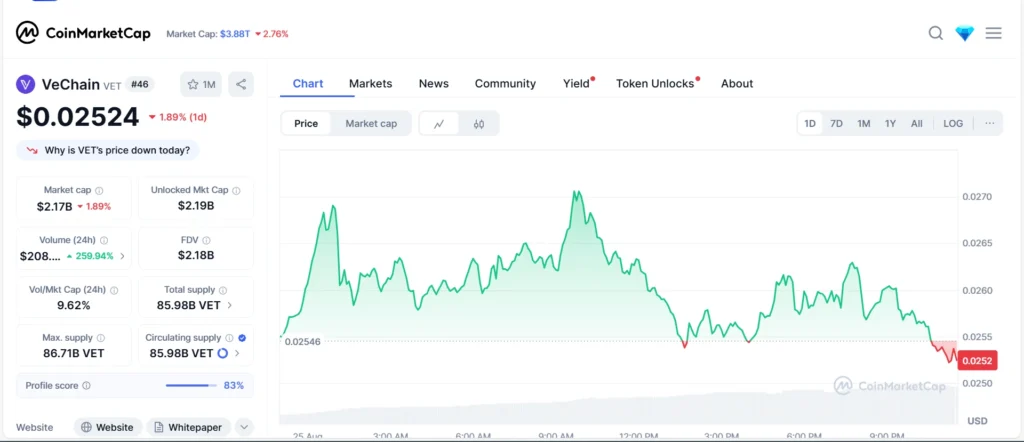Click the verified badge beside Circulating supply

[x=242, y=338]
